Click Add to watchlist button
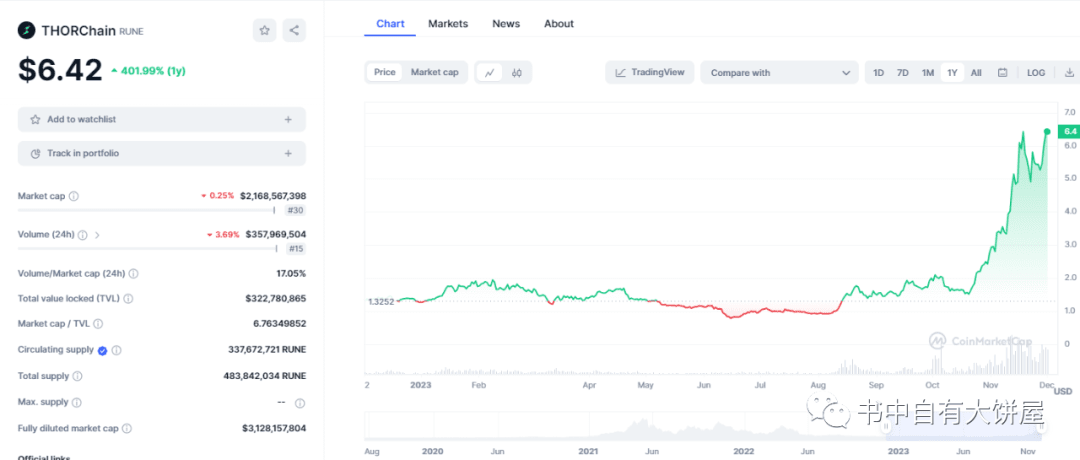 pos(162,119)
